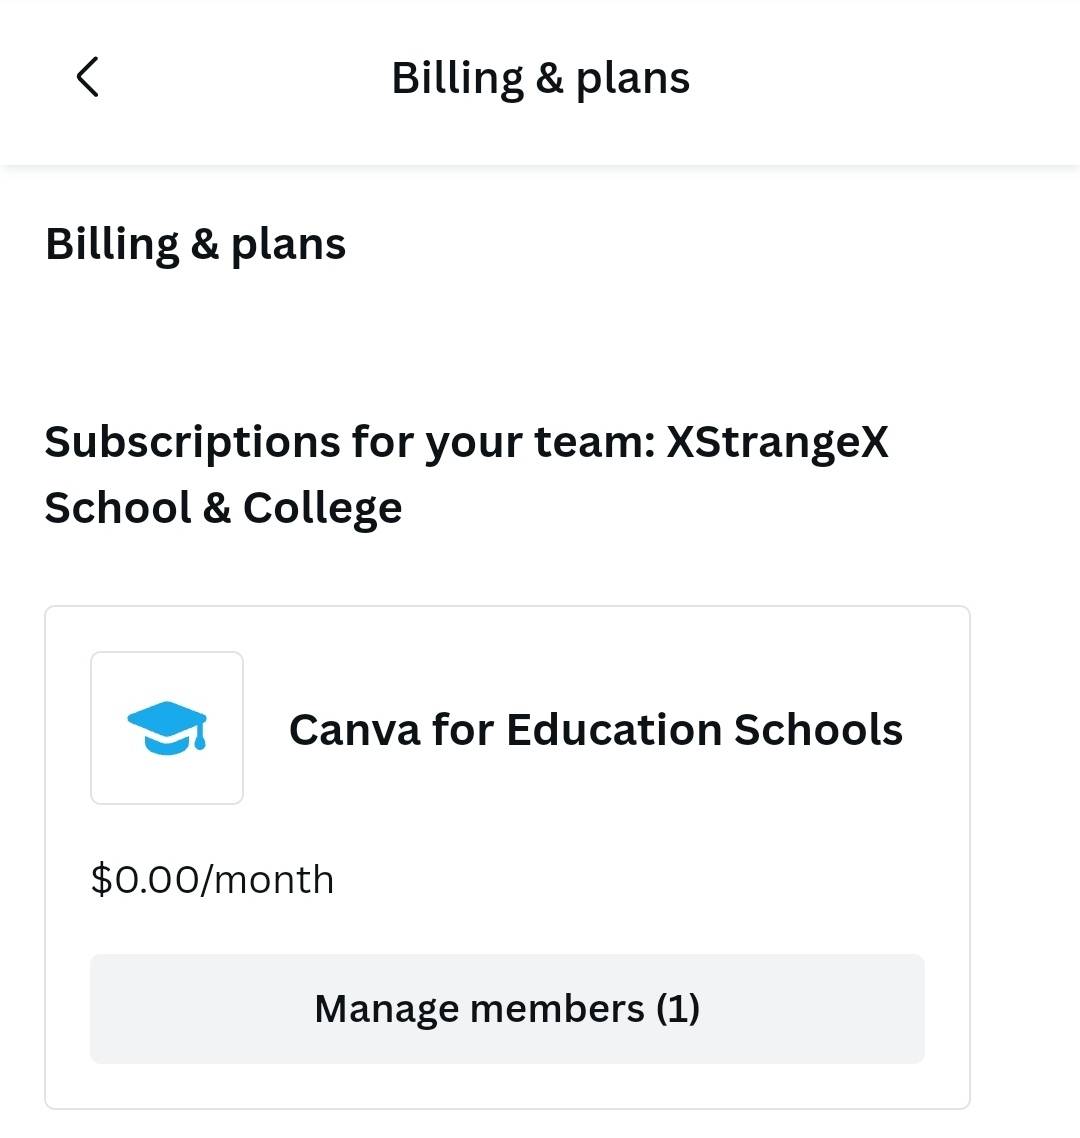Tap the word members on the grey button
This screenshot has height=1138, width=1080.
(x=557, y=1008)
